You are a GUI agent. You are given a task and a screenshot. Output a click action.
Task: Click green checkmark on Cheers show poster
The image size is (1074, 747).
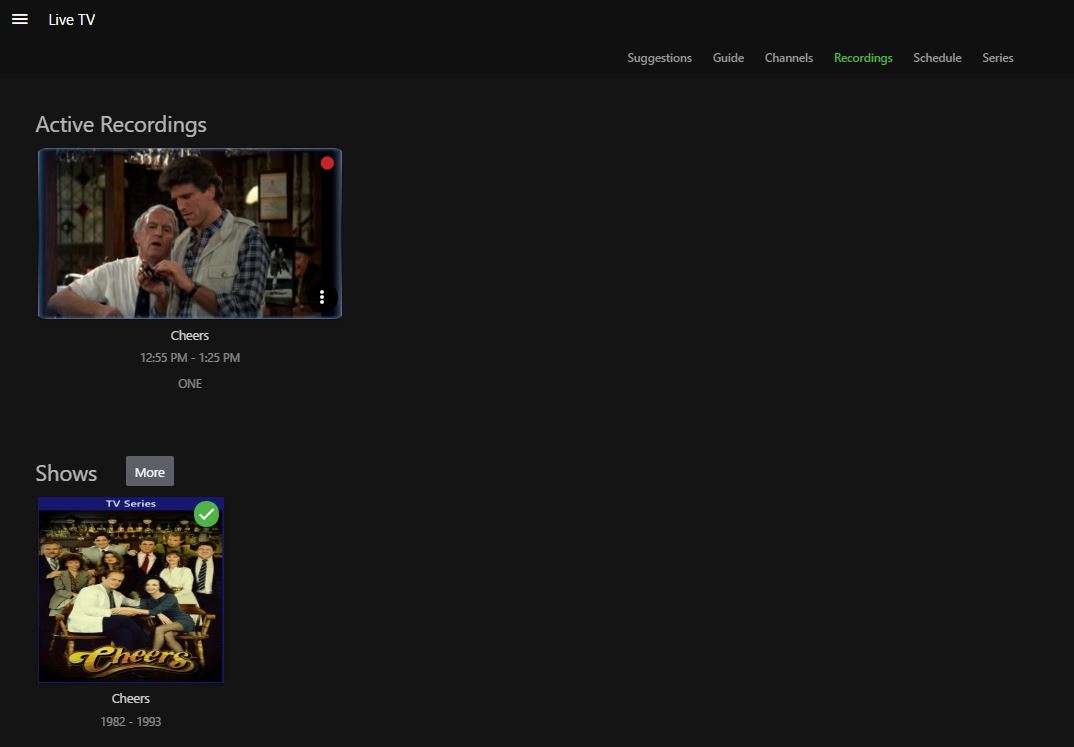(206, 514)
